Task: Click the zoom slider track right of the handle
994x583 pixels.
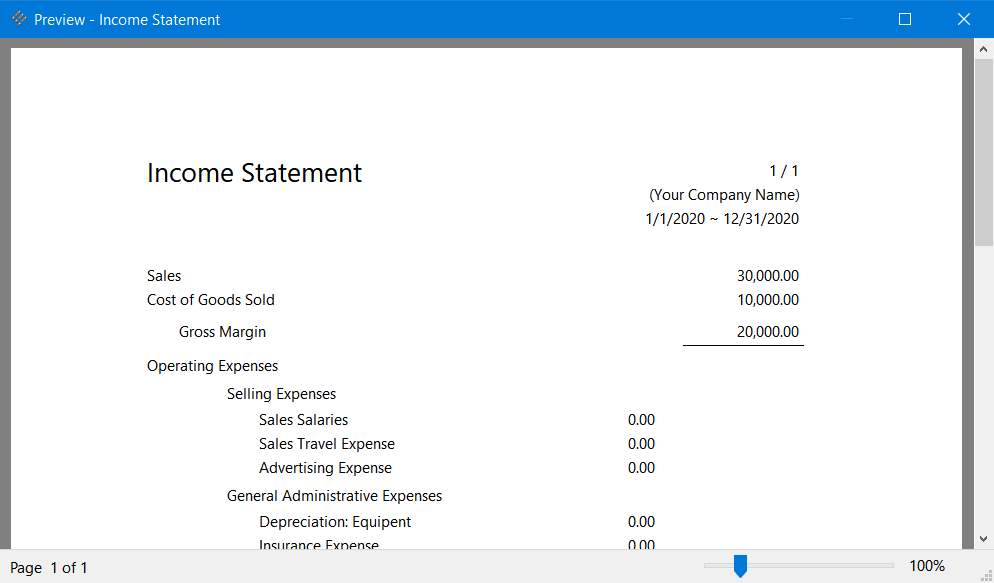Action: point(820,565)
